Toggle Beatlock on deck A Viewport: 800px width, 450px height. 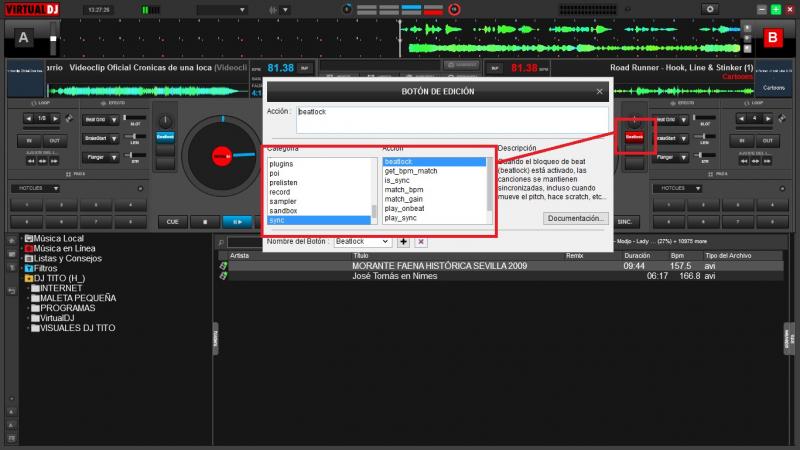click(165, 137)
